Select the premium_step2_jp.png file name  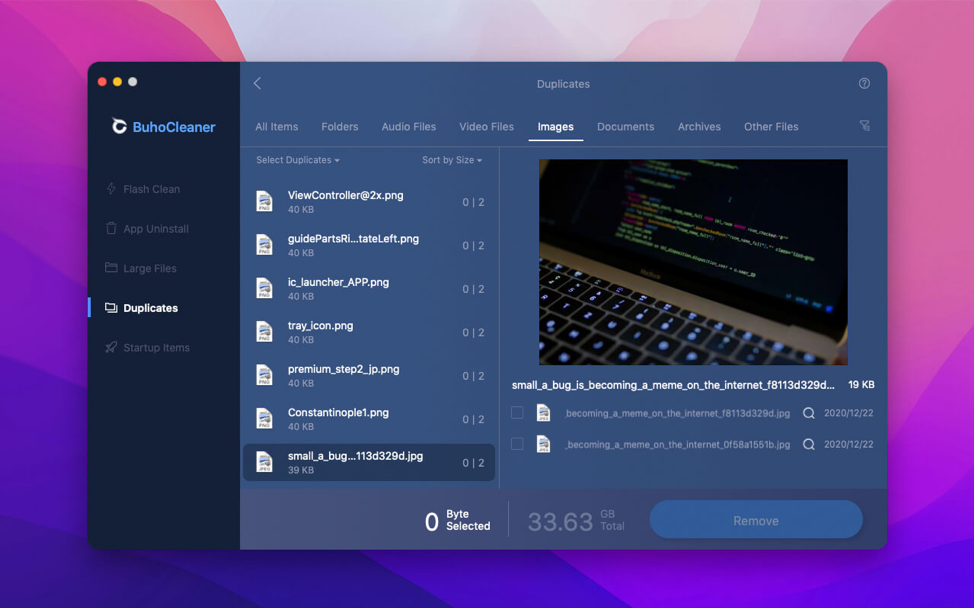coord(344,369)
